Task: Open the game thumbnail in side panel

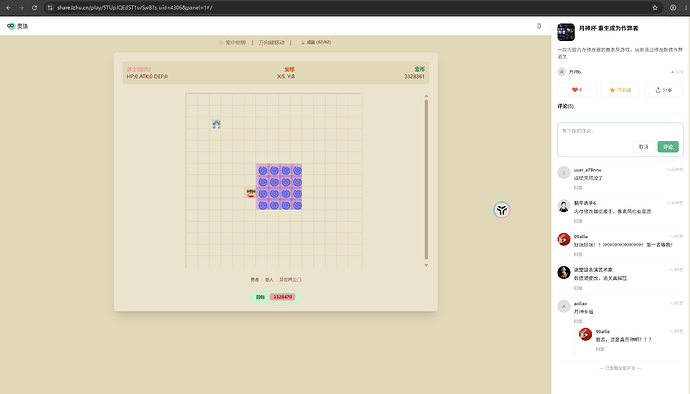Action: click(566, 32)
